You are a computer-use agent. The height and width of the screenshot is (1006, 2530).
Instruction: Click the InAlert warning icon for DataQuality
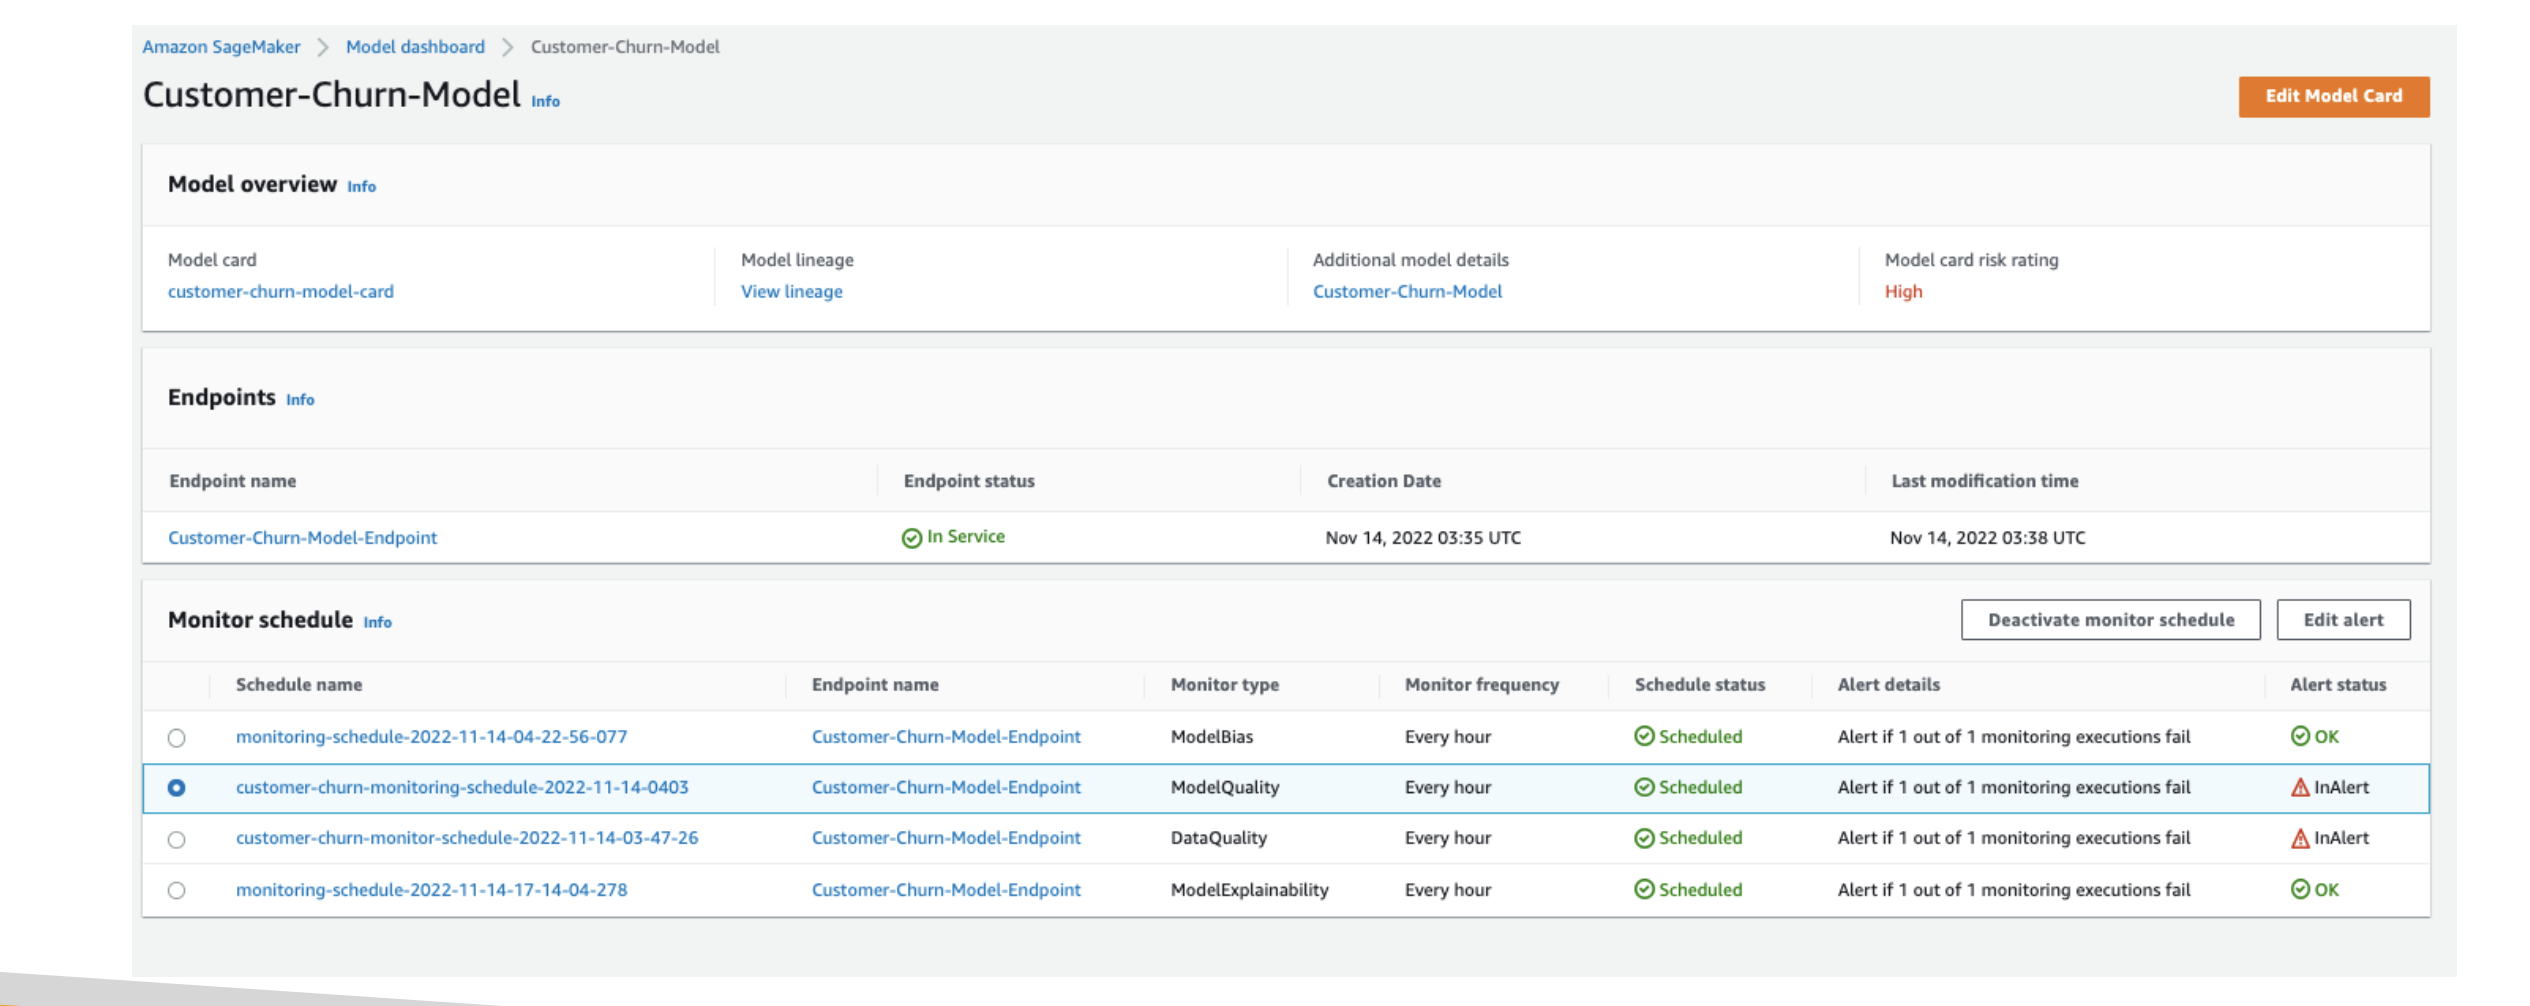tap(2300, 839)
